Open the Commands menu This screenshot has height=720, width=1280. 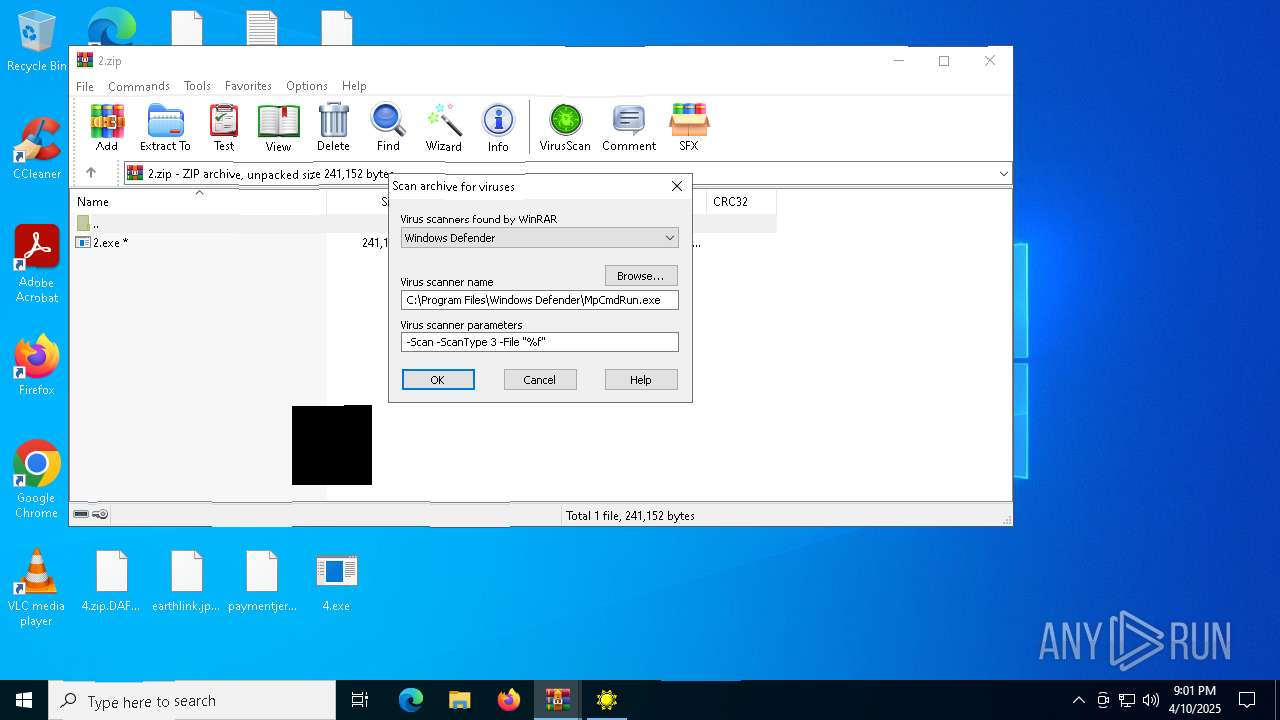pos(139,86)
